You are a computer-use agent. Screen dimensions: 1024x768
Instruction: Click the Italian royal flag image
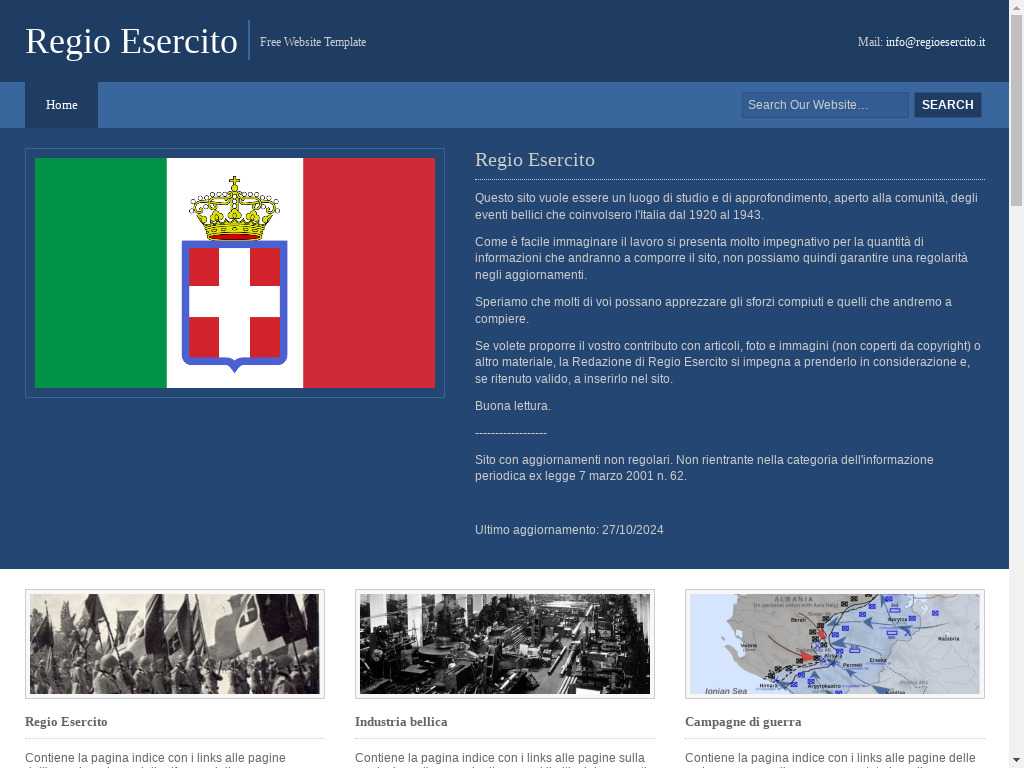[235, 273]
